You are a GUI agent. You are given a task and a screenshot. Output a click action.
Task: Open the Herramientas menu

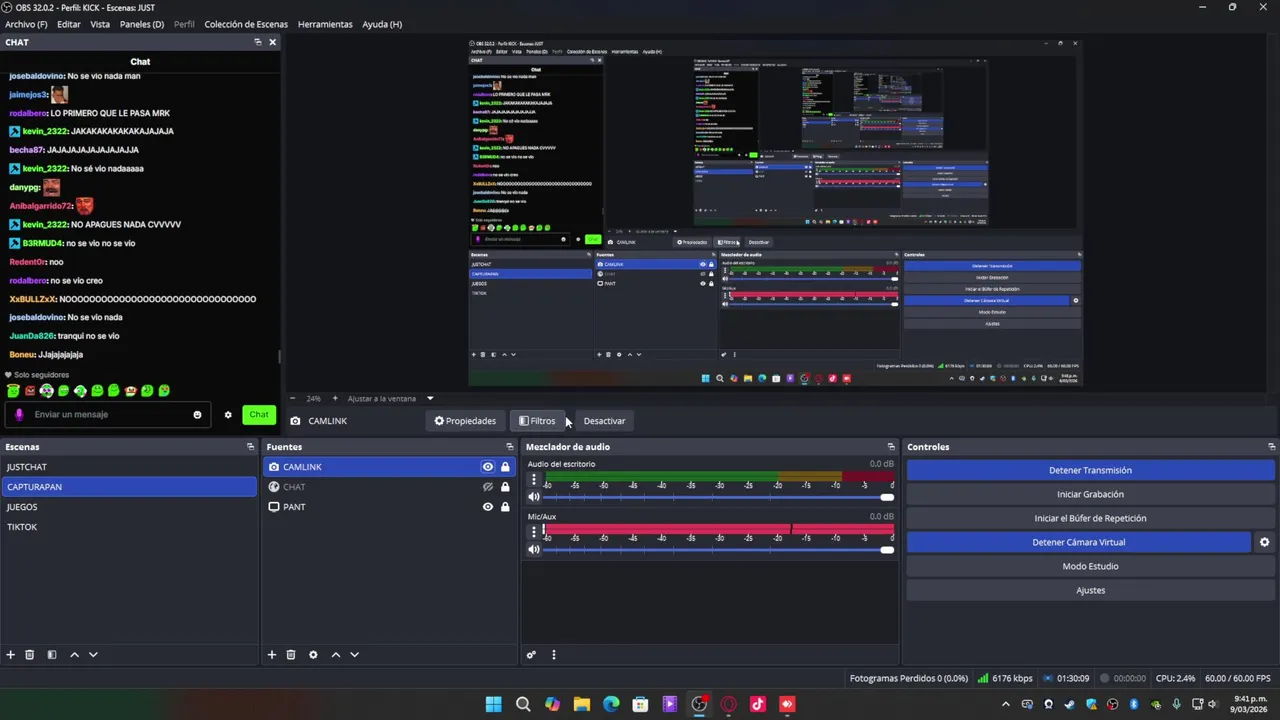tap(325, 24)
